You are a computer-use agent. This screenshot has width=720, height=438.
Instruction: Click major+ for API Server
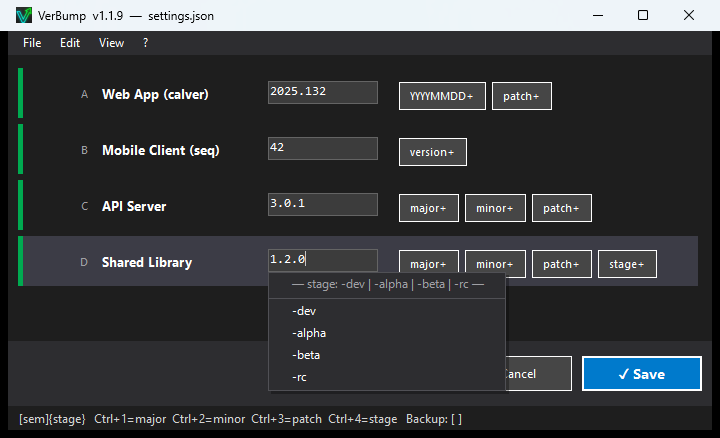coord(428,208)
